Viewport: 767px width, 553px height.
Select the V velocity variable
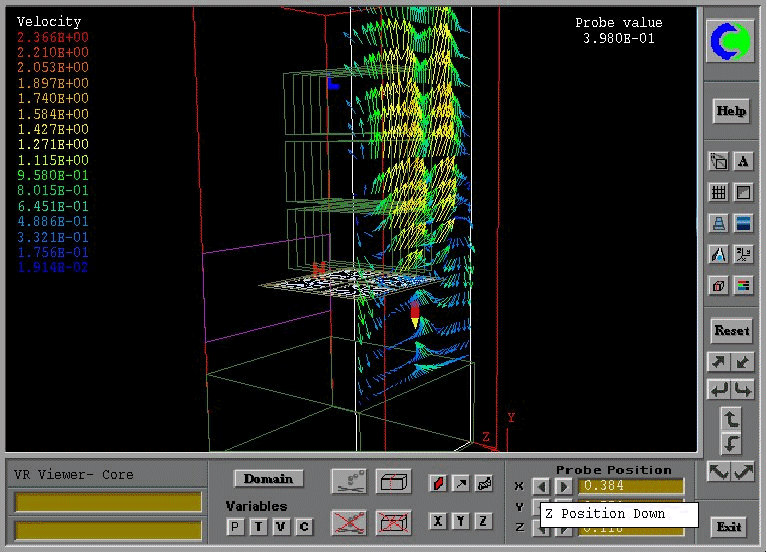pyautogui.click(x=281, y=526)
